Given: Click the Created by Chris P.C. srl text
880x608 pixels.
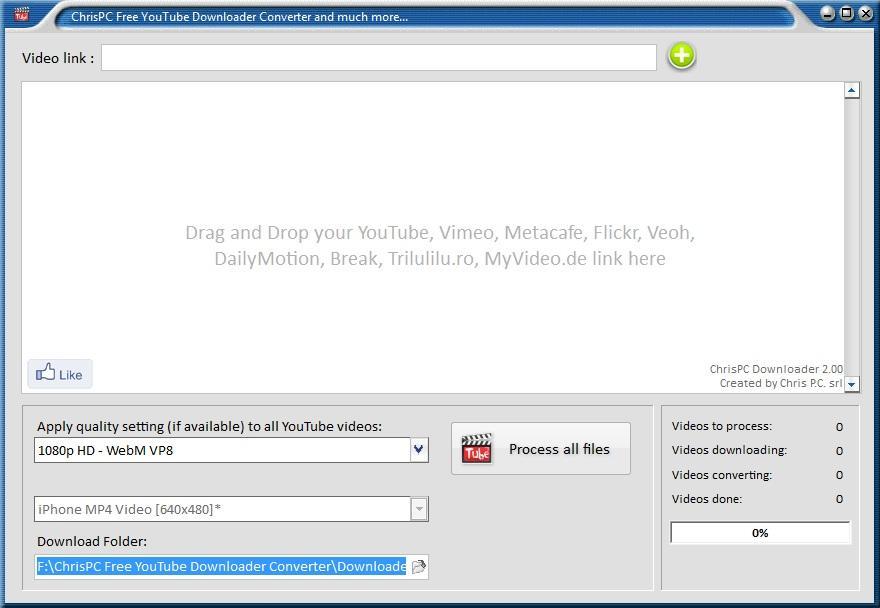Looking at the screenshot, I should tap(781, 383).
